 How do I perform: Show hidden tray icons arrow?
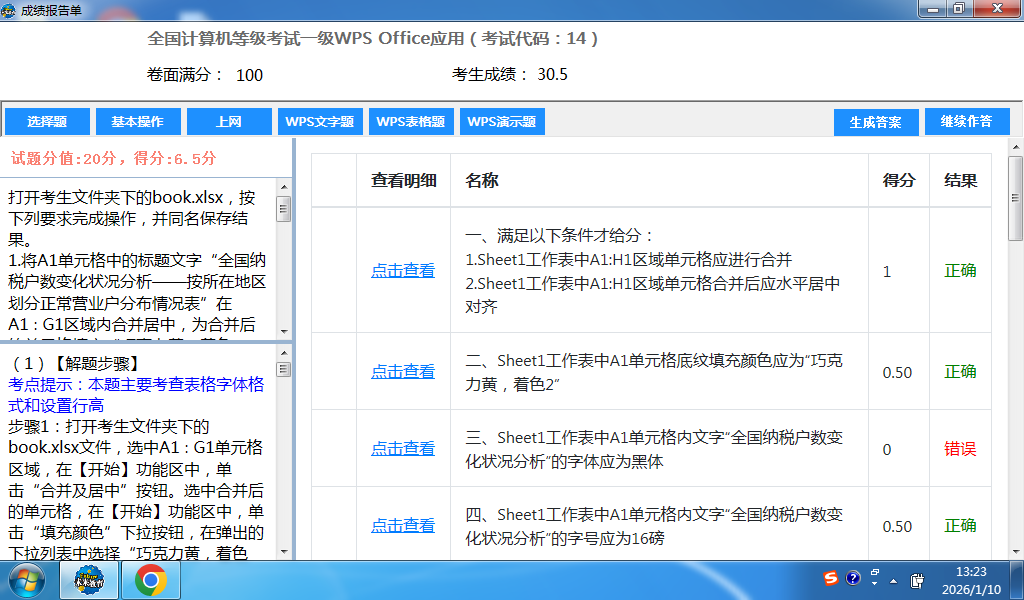click(x=893, y=581)
